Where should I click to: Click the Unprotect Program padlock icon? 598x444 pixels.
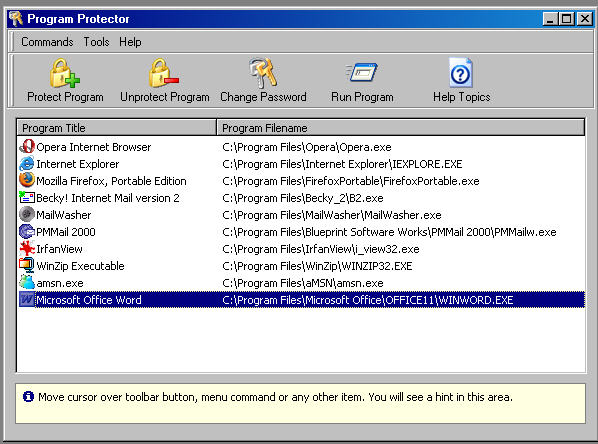click(x=164, y=73)
